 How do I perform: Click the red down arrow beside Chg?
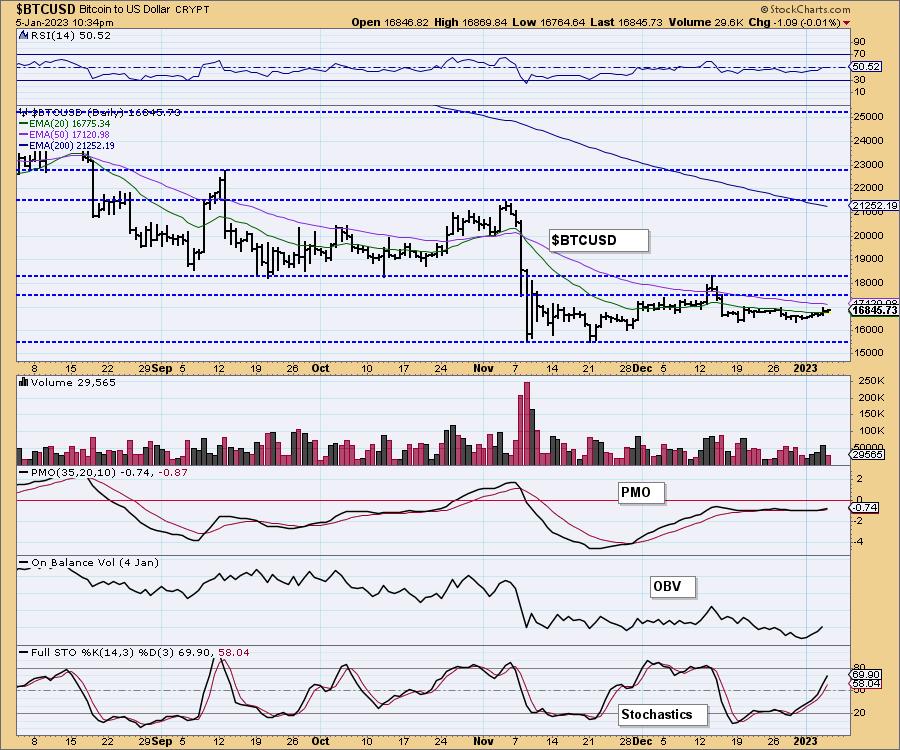pos(847,23)
